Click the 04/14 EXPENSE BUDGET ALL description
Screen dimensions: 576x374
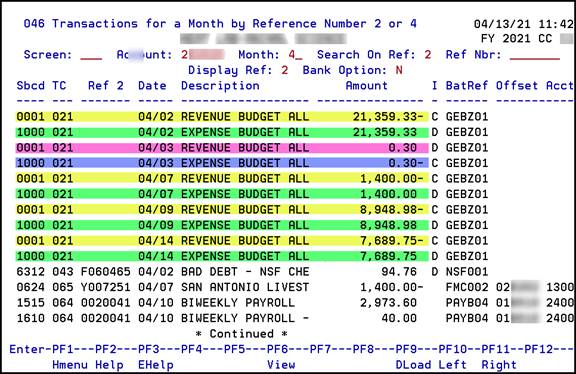pyautogui.click(x=245, y=256)
